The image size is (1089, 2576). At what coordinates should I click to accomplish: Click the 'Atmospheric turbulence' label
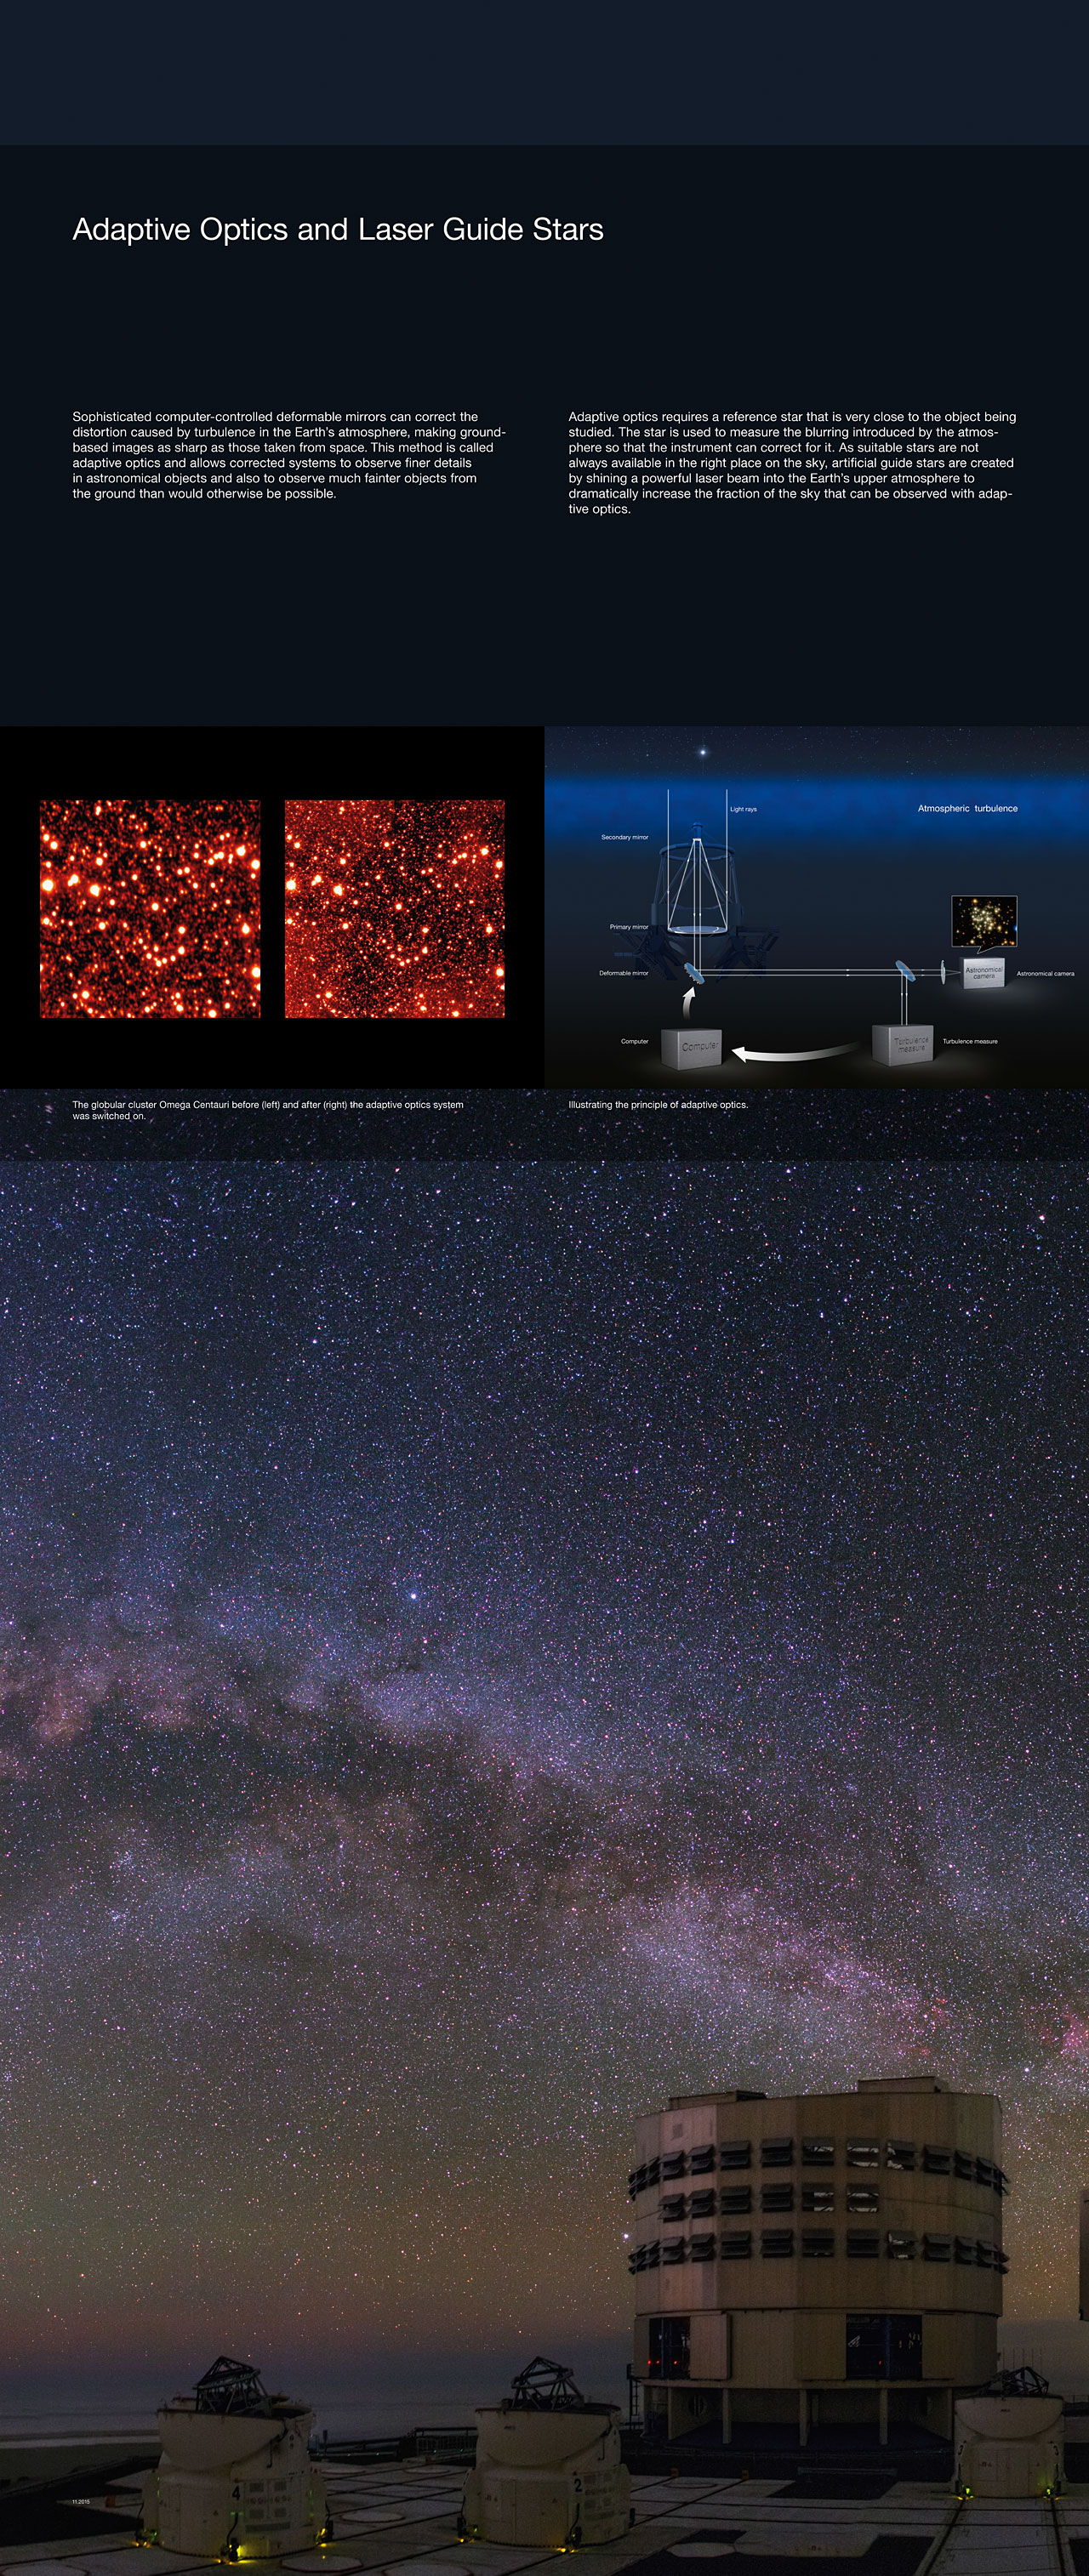click(967, 808)
